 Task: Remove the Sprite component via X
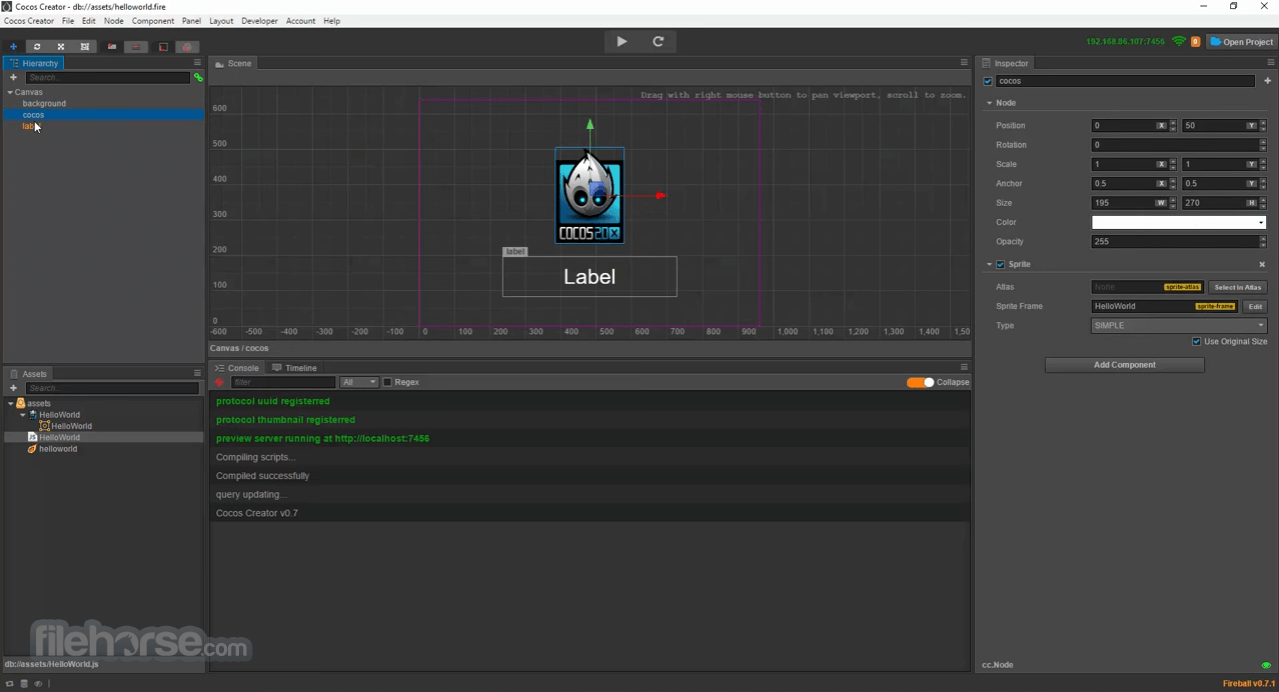point(1262,264)
